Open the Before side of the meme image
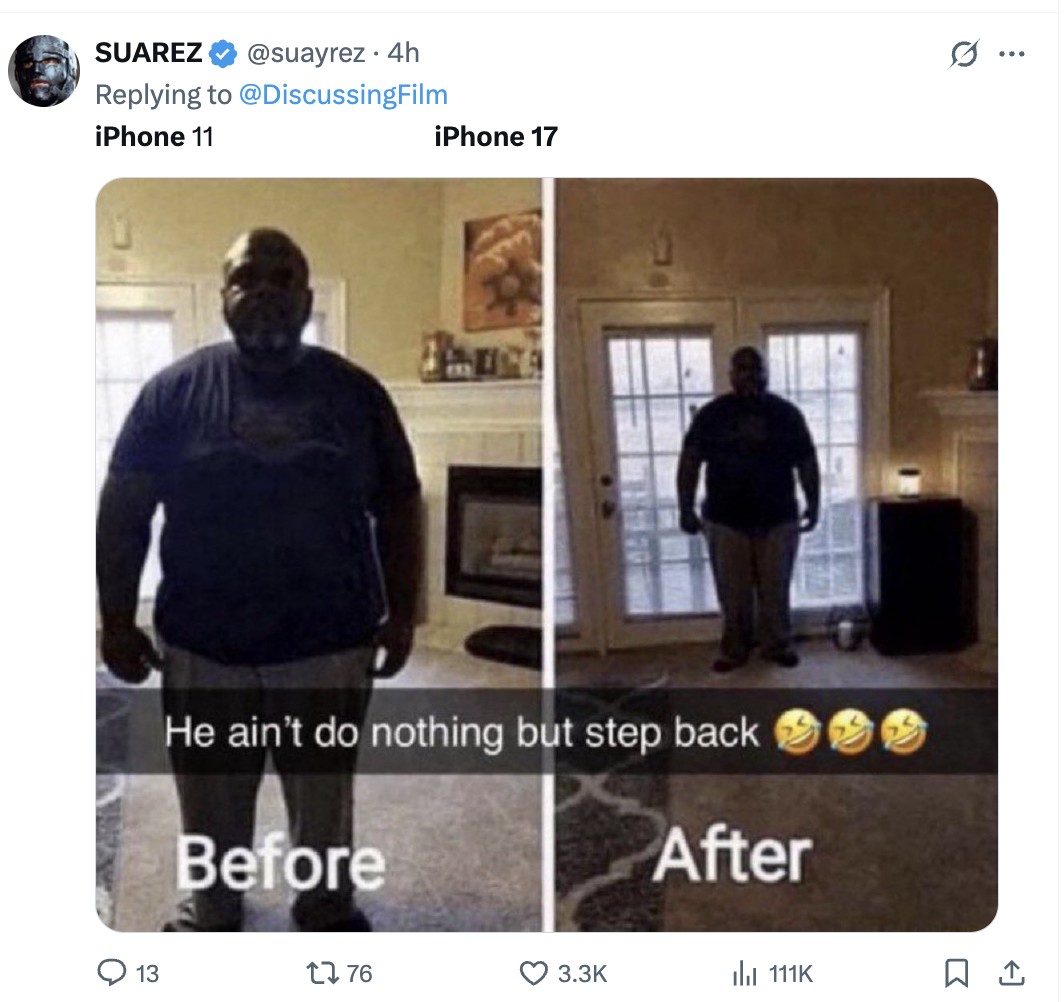The image size is (1064, 1002). point(319,554)
